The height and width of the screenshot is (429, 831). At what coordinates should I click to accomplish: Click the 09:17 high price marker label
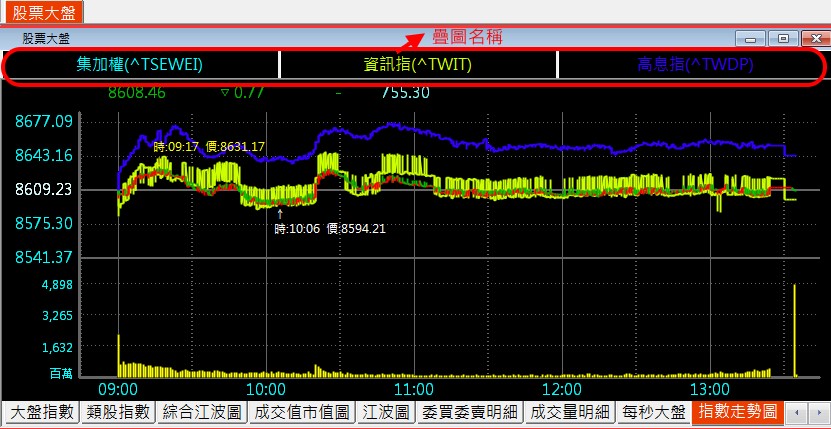pos(209,147)
